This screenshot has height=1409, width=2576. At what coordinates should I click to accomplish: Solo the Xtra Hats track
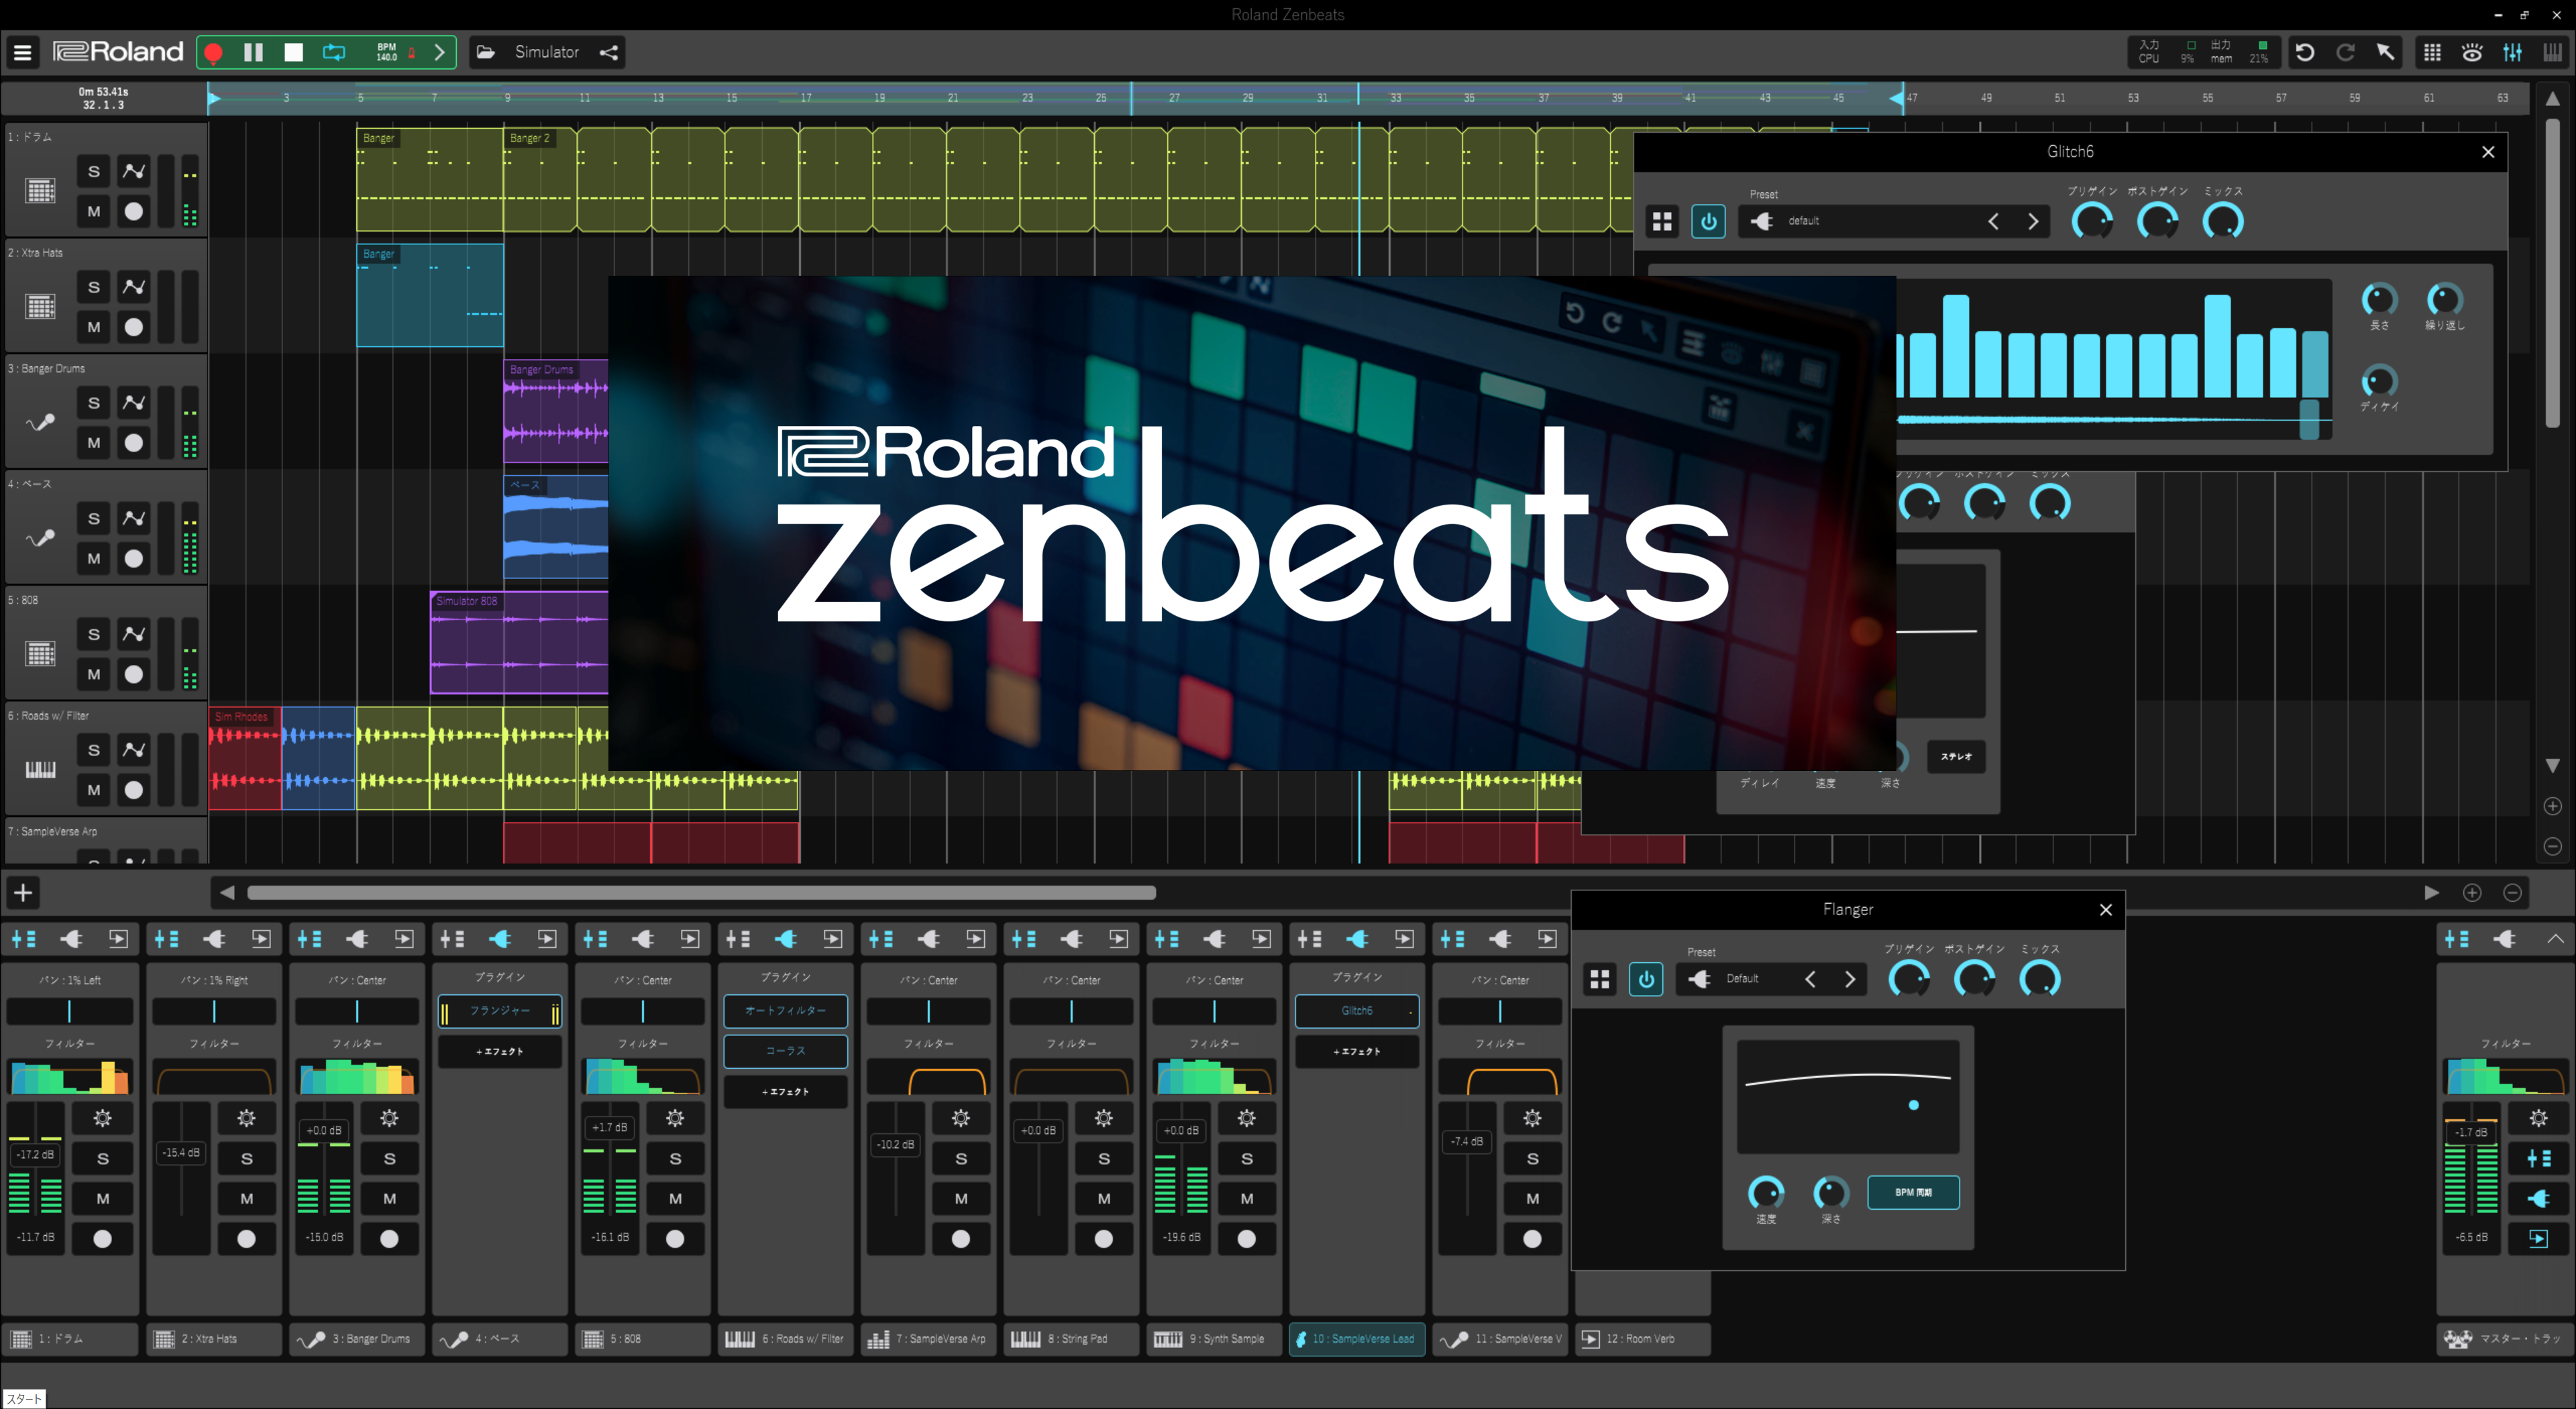pos(94,287)
